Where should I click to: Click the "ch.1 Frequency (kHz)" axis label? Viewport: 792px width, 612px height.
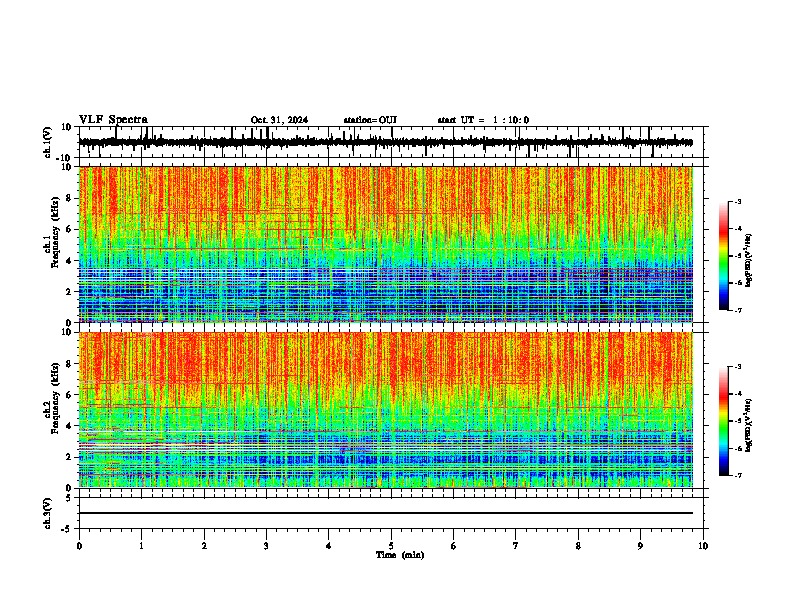pos(52,233)
